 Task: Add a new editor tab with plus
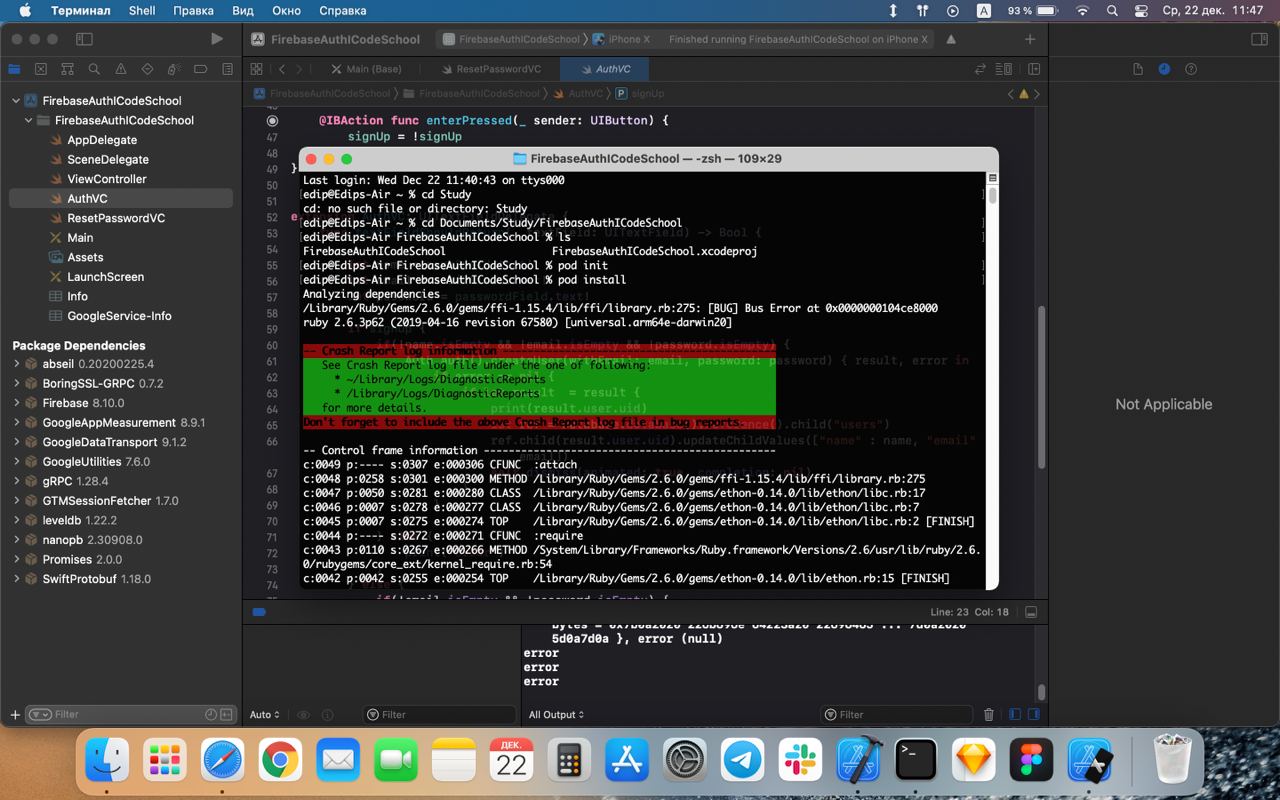point(1030,39)
